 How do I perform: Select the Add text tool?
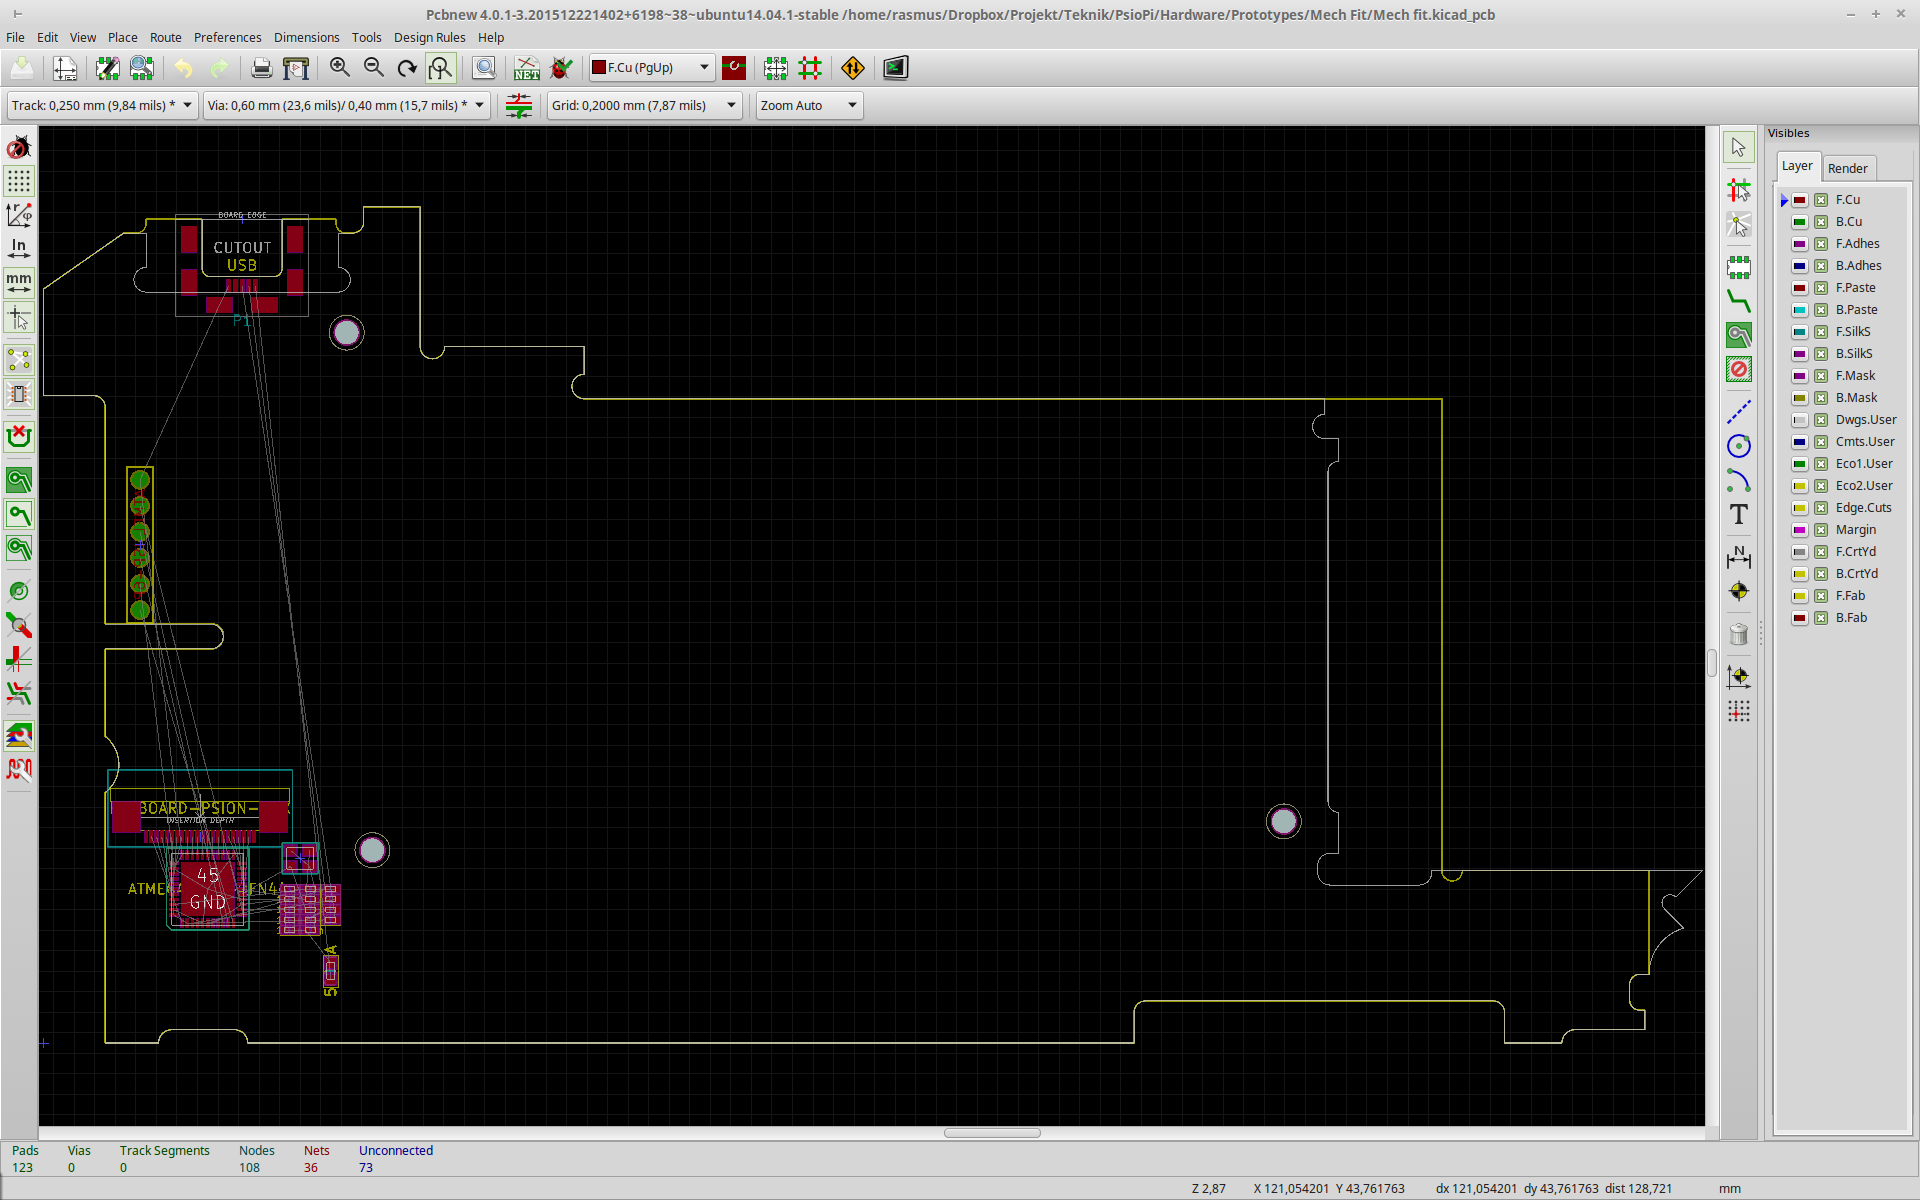click(x=1739, y=515)
